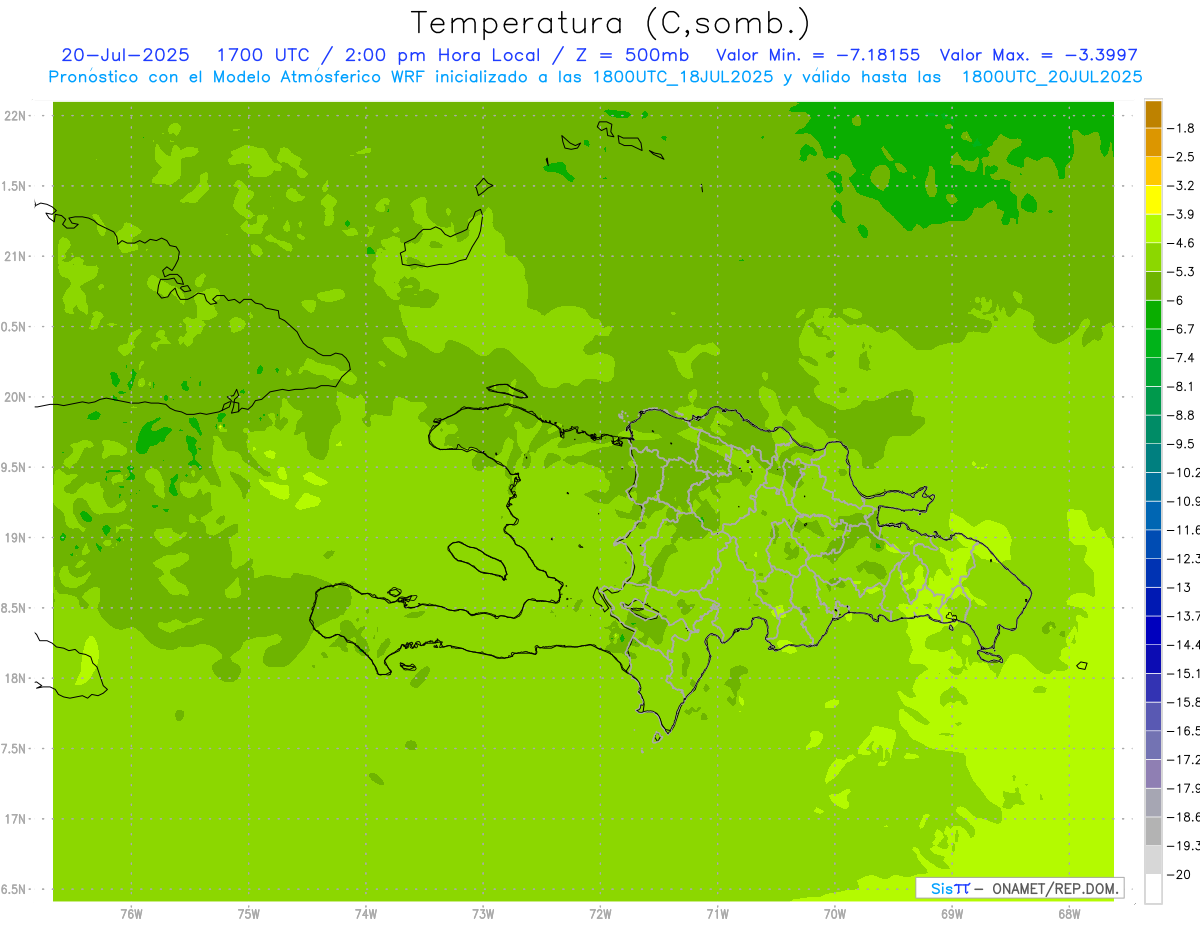Viewport: 1200px width, 927px height.
Task: Click the "Valor Min. = -7.18155" text
Action: [x=818, y=55]
